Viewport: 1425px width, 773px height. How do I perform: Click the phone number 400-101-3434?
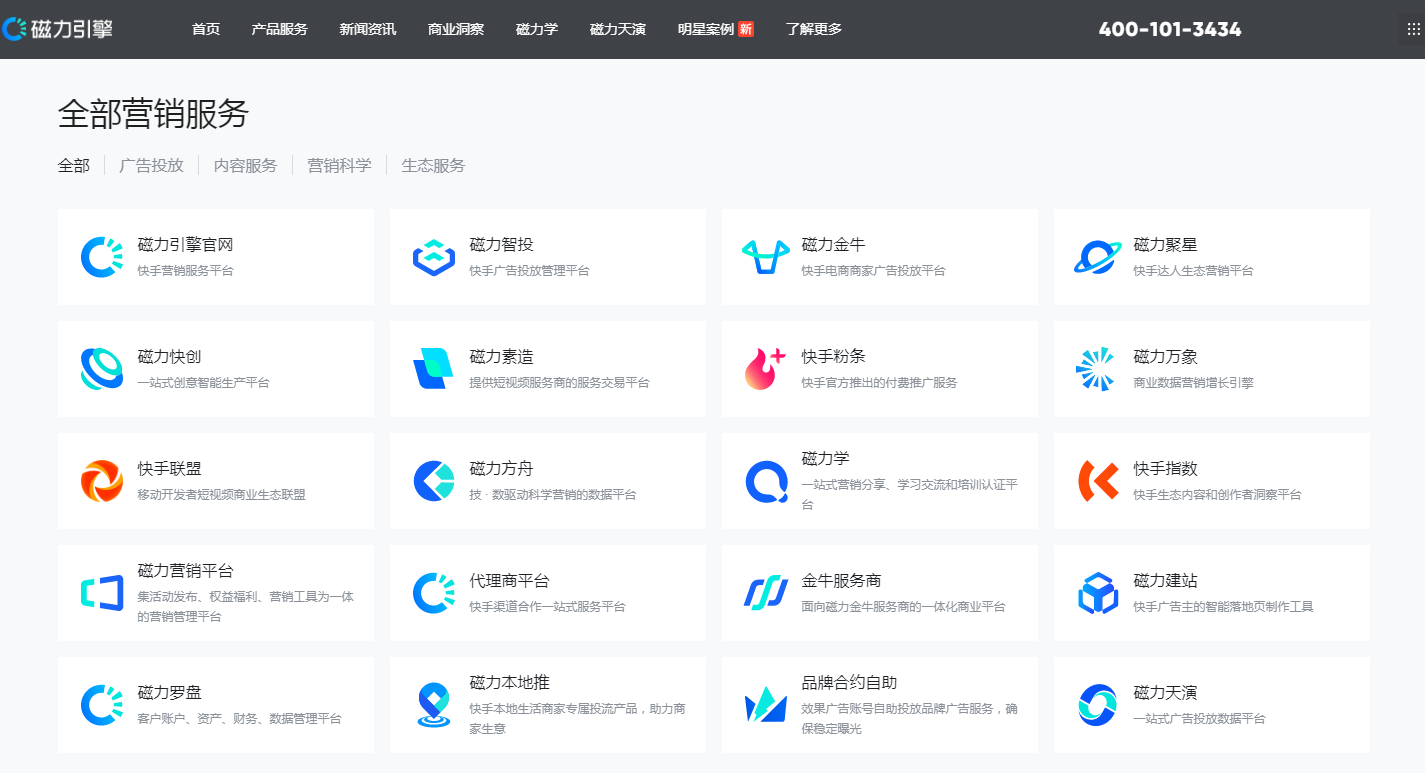(1168, 29)
